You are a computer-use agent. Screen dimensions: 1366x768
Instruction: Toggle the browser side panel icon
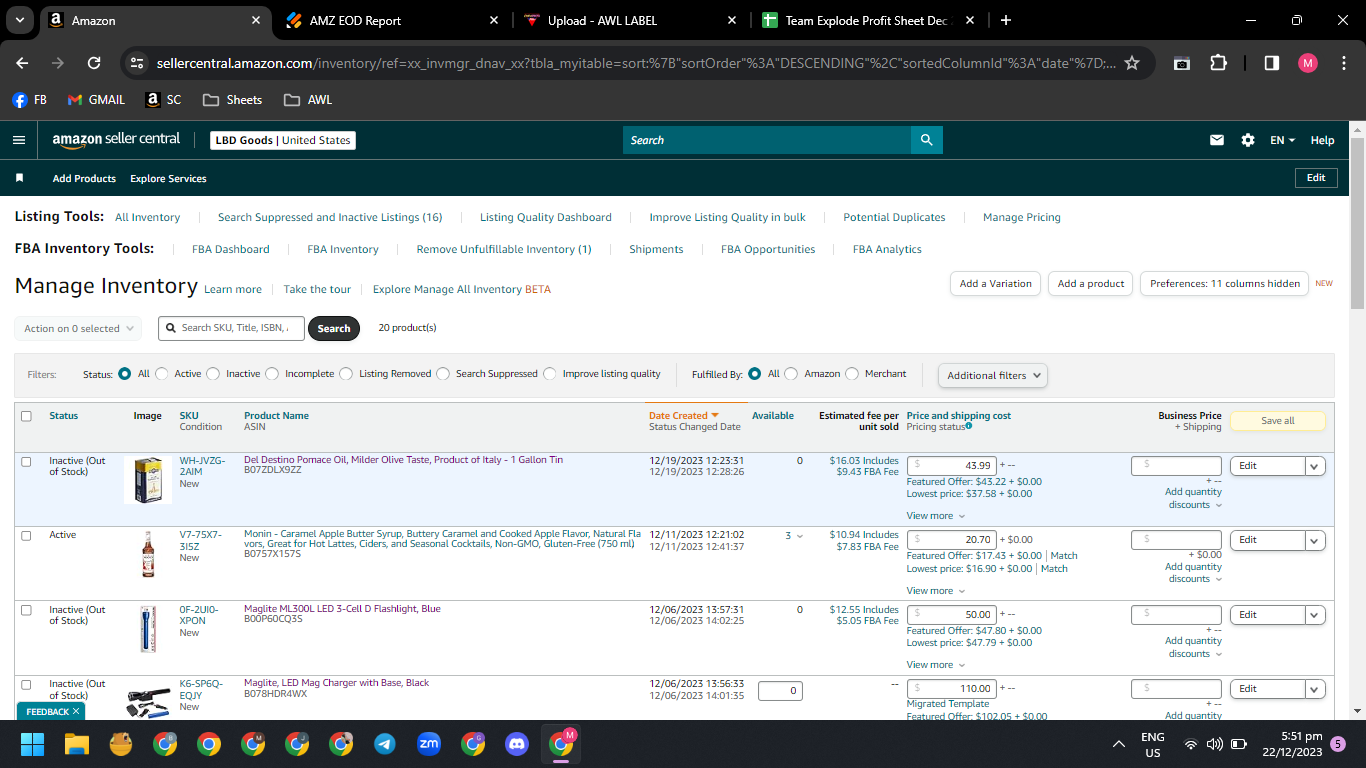(1272, 63)
